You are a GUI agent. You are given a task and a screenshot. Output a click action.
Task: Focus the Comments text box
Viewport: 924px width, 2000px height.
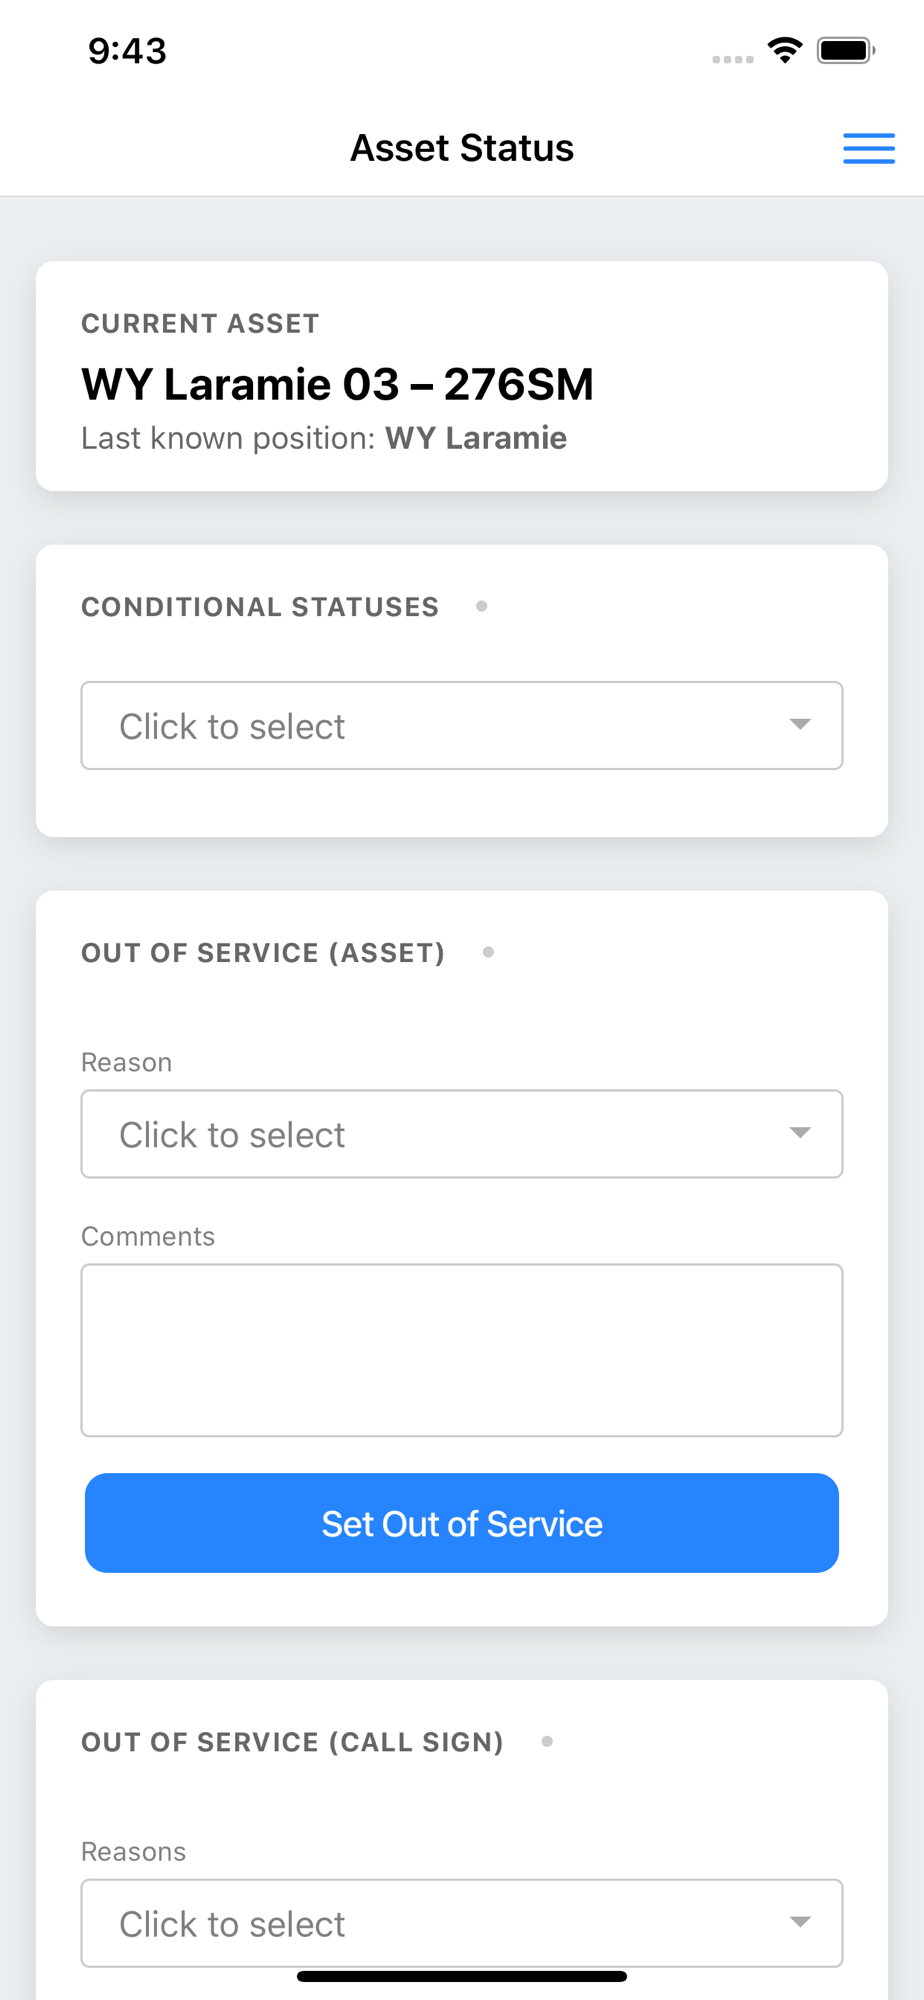click(461, 1350)
